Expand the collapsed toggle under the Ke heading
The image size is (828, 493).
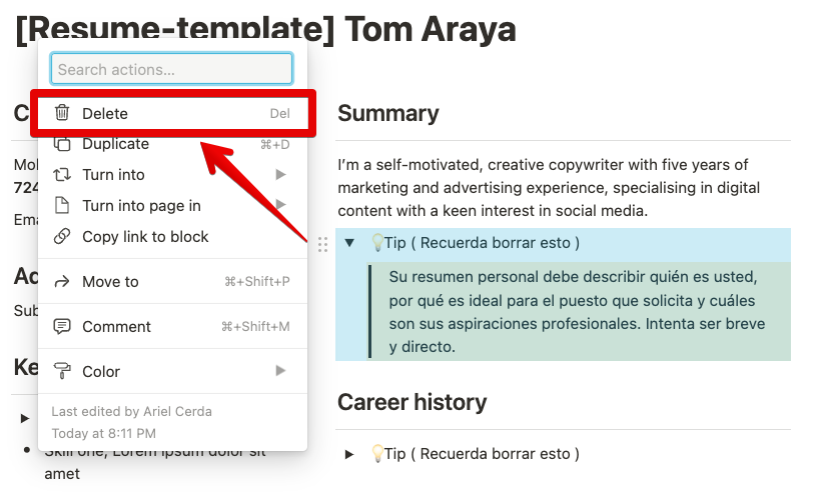tap(24, 419)
